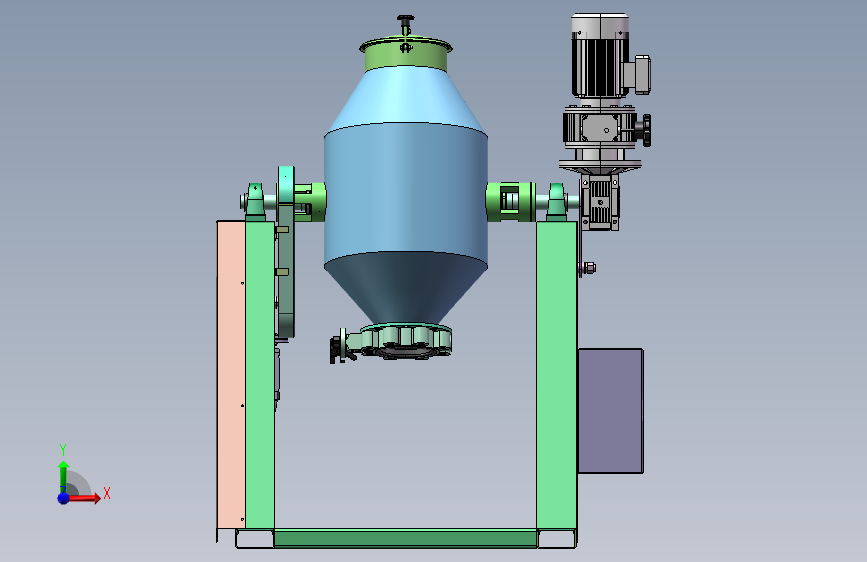Viewport: 867px width, 562px height.
Task: Select the blue cylindrical mixer vessel body
Action: coord(406,194)
